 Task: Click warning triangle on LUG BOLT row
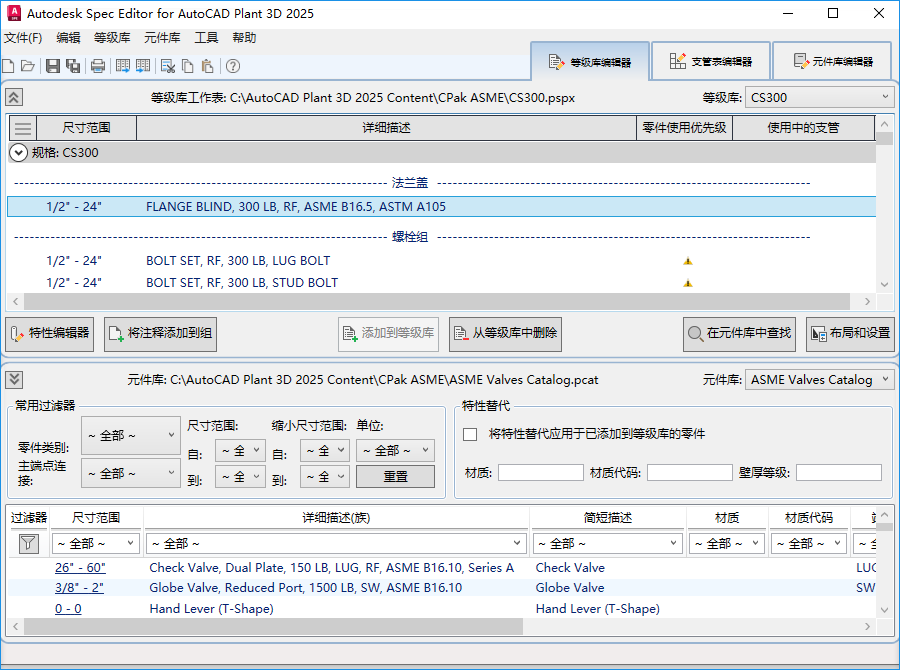tap(688, 261)
